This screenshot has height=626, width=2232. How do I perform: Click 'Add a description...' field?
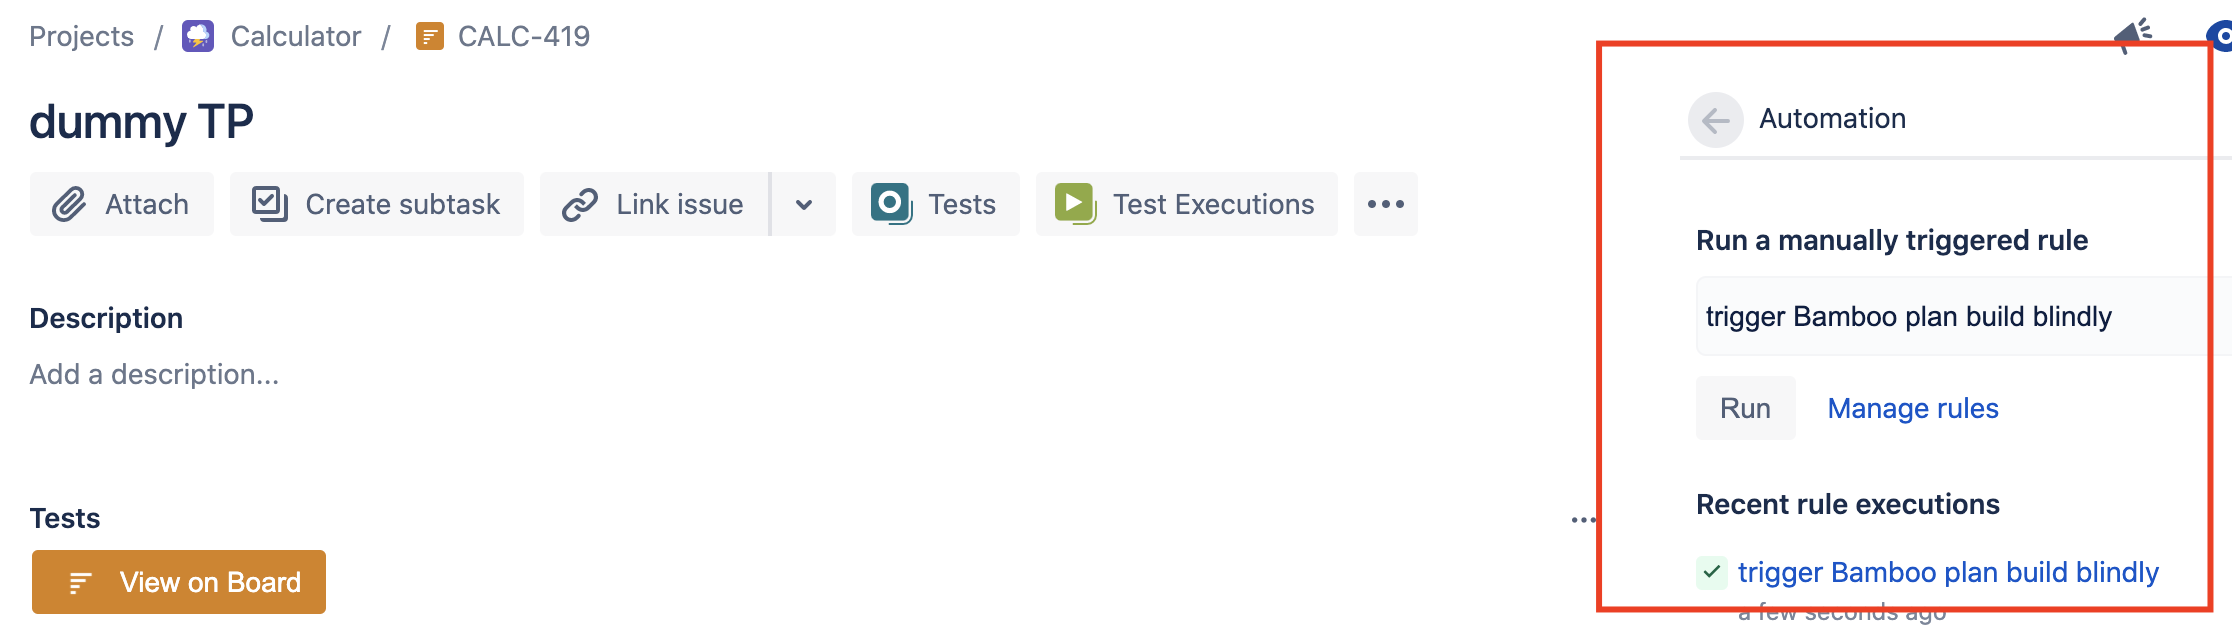(x=155, y=374)
